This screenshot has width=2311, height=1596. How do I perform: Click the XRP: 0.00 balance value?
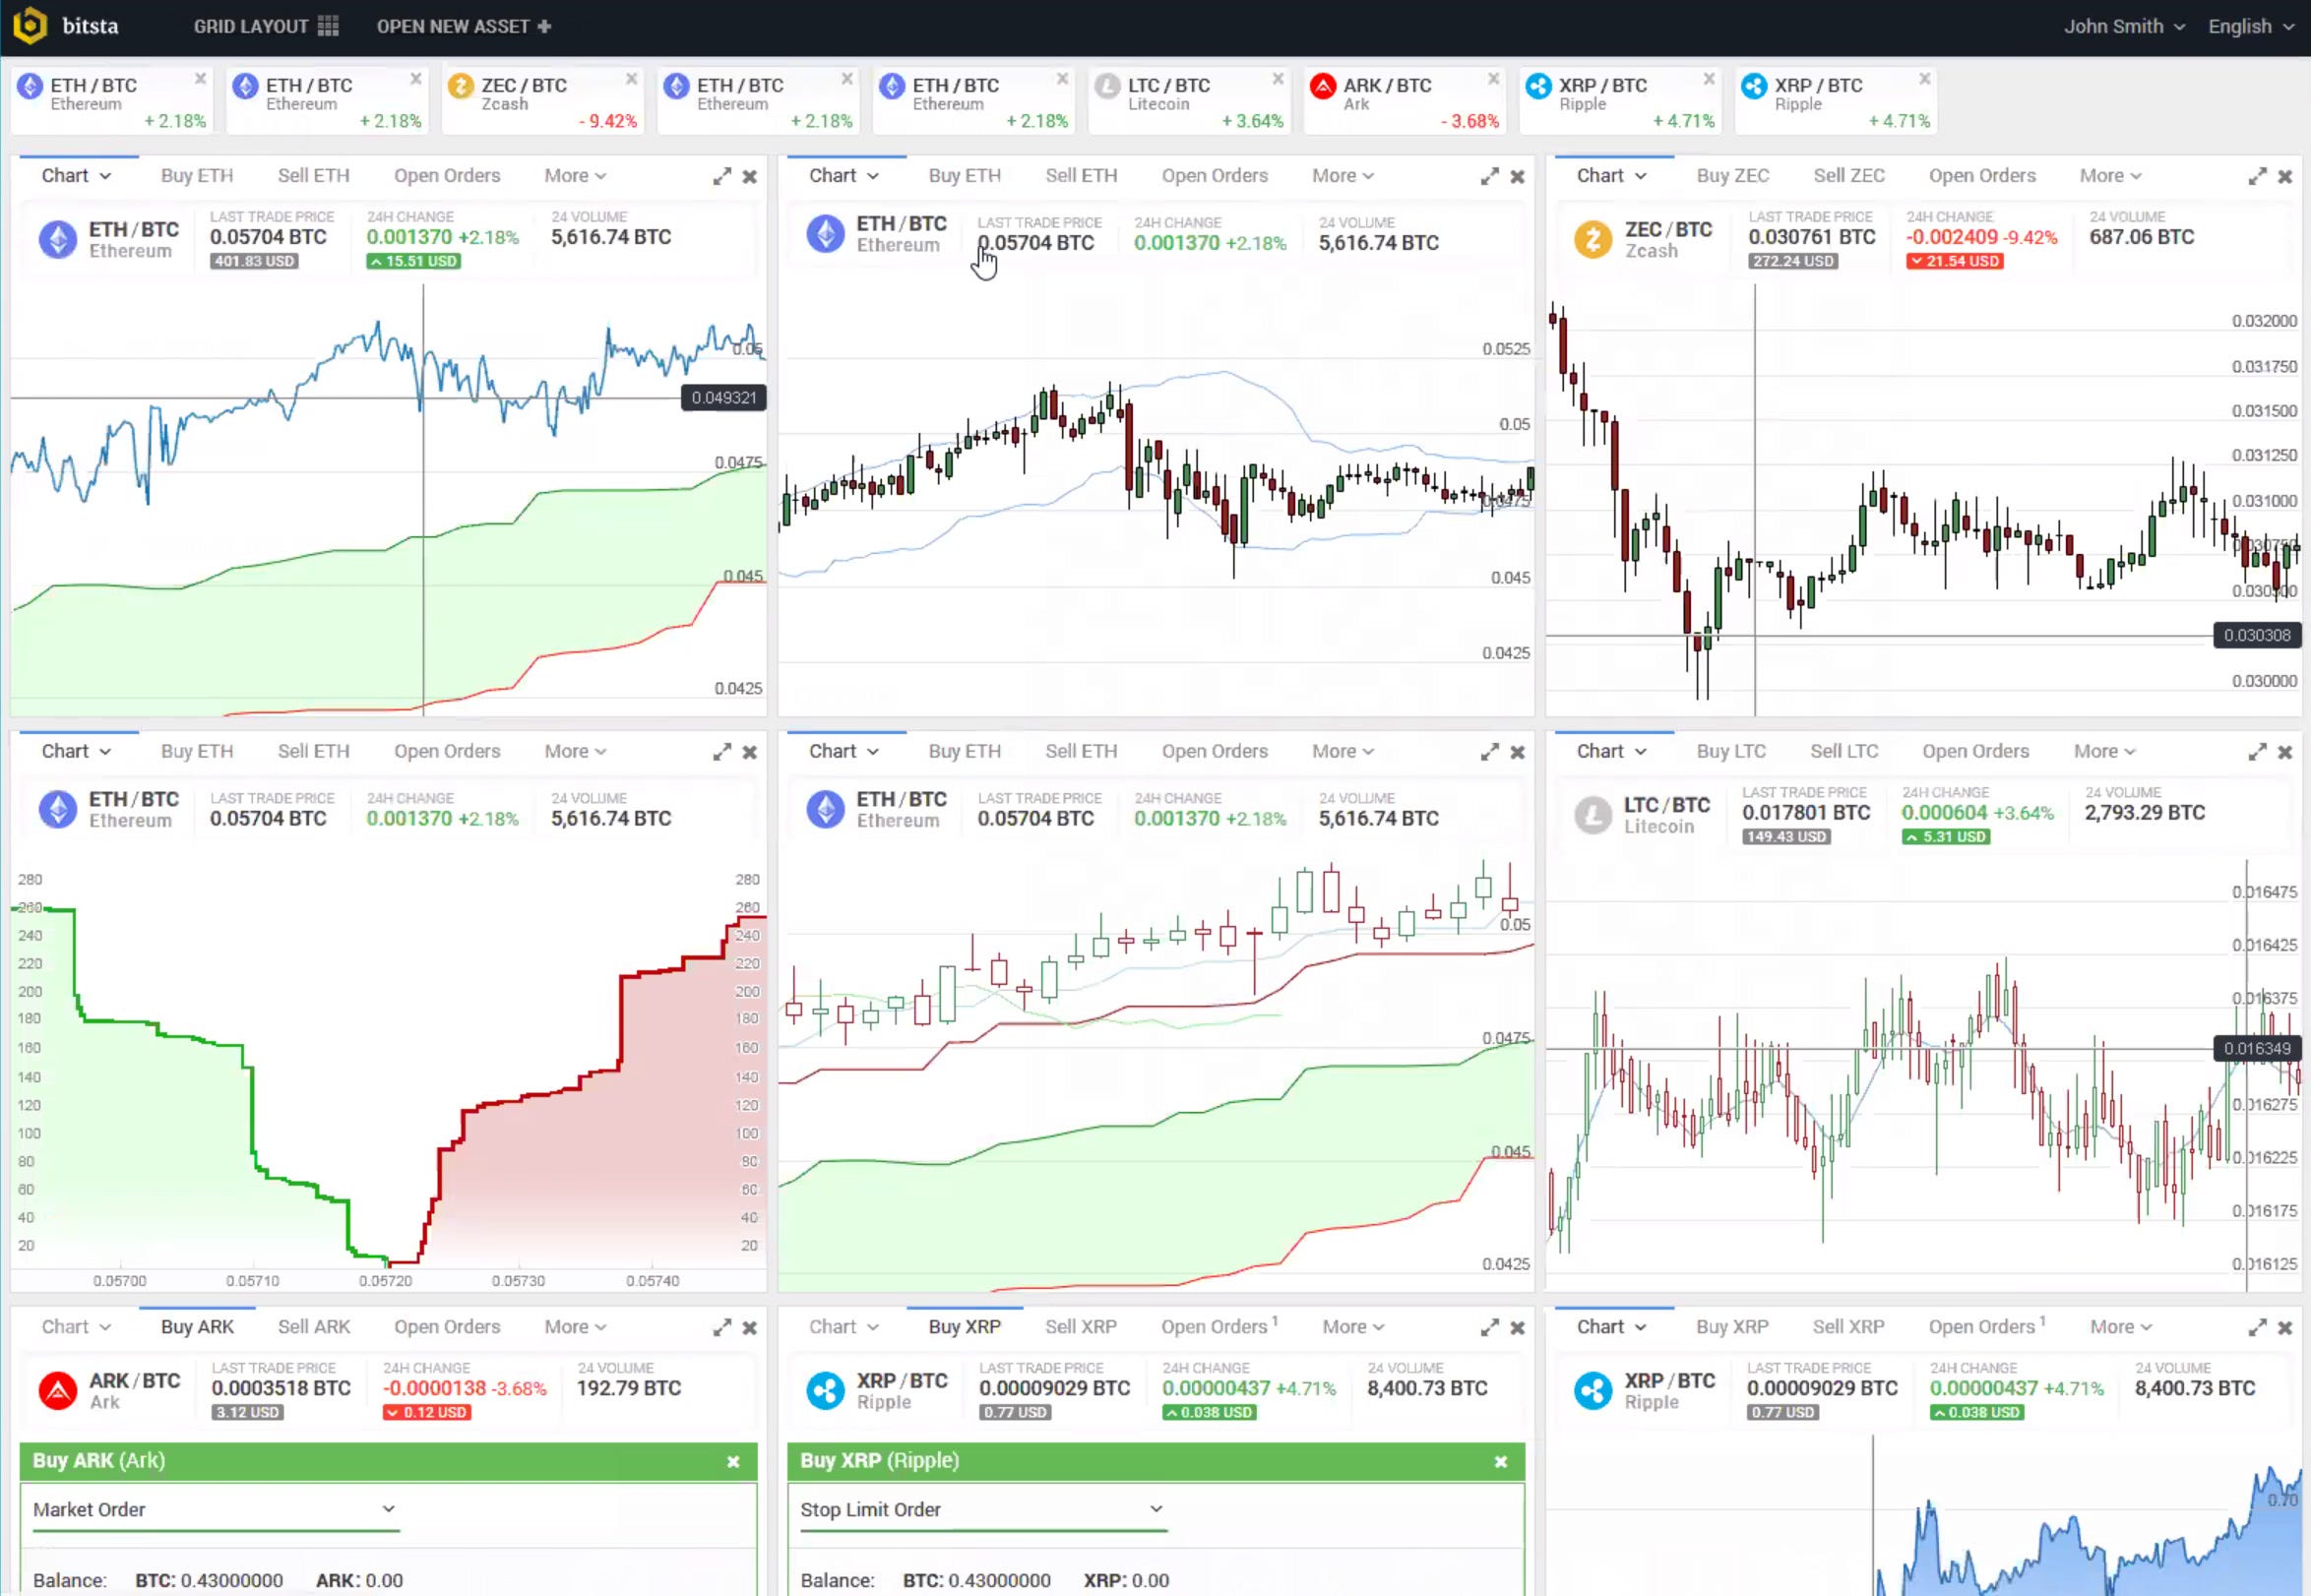tap(1126, 1580)
